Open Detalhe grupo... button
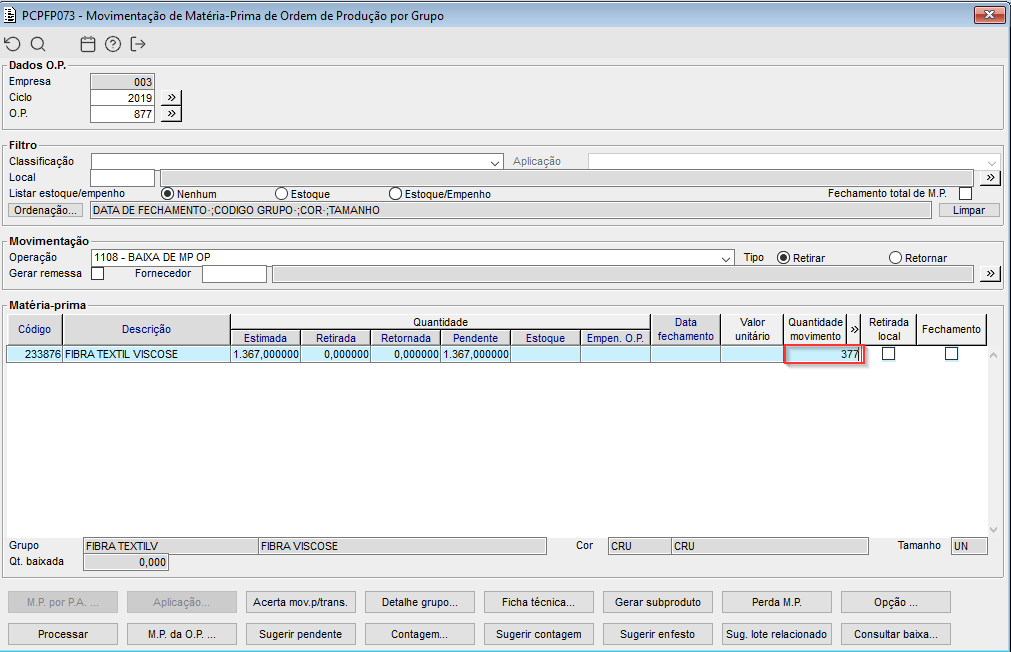The image size is (1011, 652). tap(420, 602)
